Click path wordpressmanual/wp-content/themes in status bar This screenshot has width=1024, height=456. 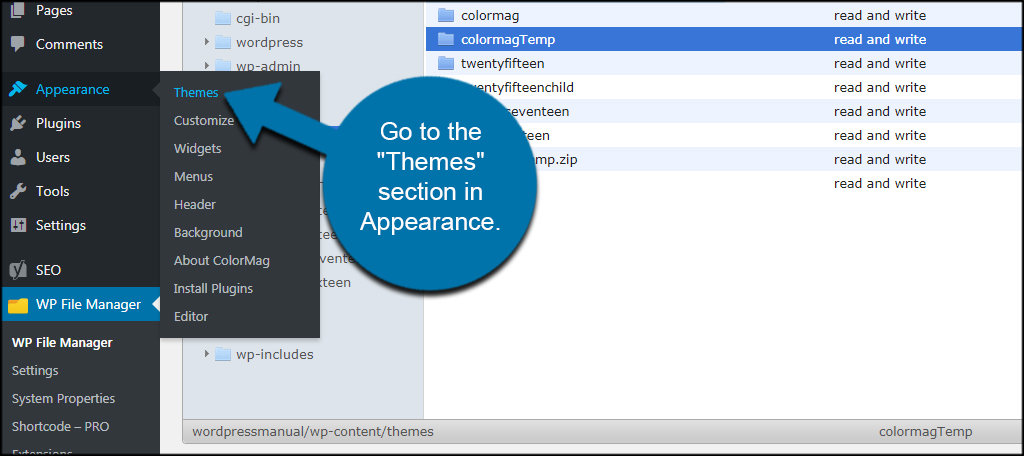[313, 431]
